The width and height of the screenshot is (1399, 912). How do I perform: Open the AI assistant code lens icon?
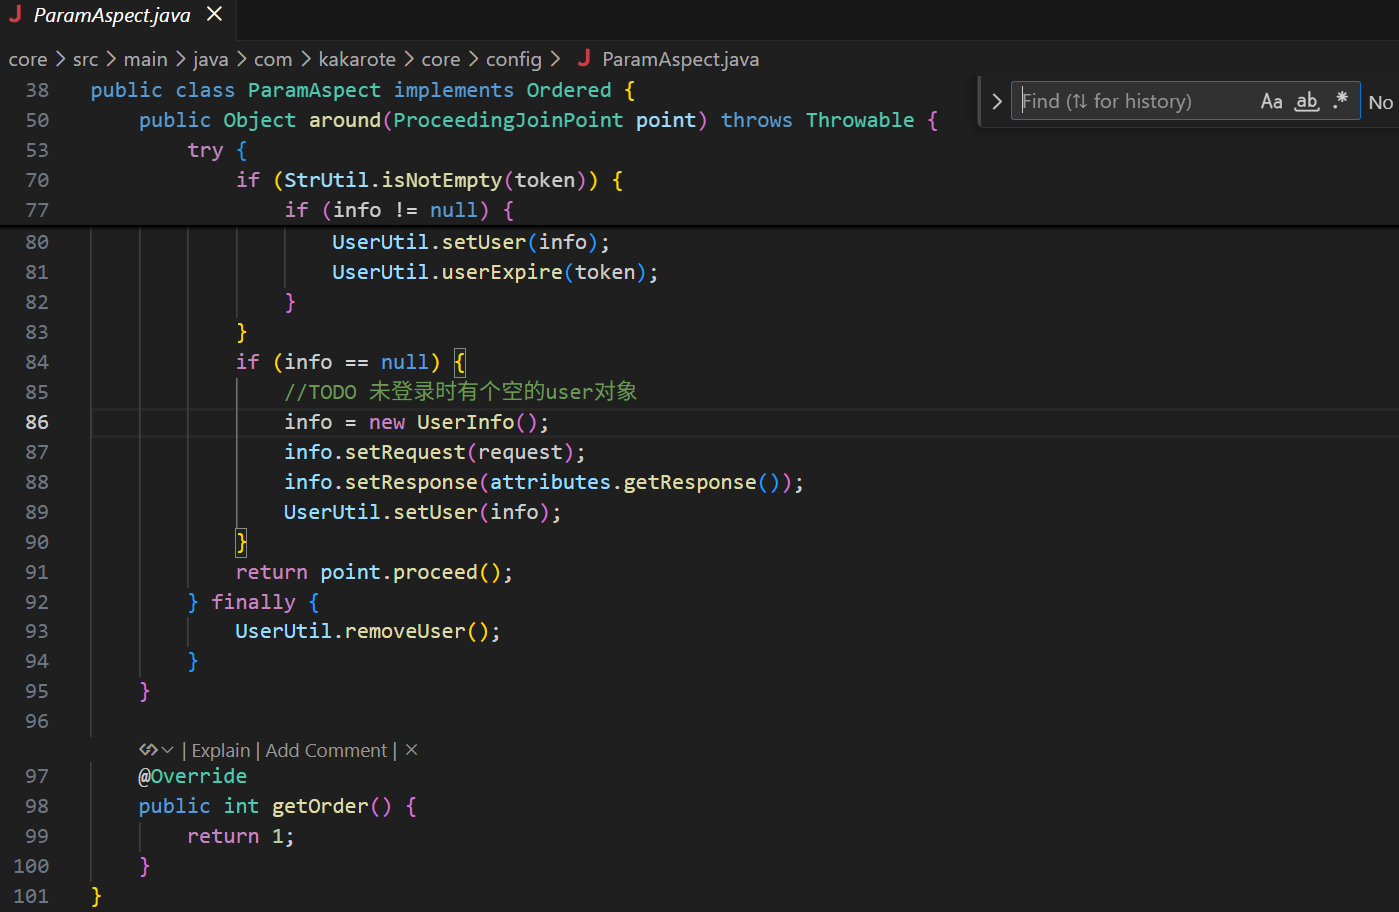[148, 750]
